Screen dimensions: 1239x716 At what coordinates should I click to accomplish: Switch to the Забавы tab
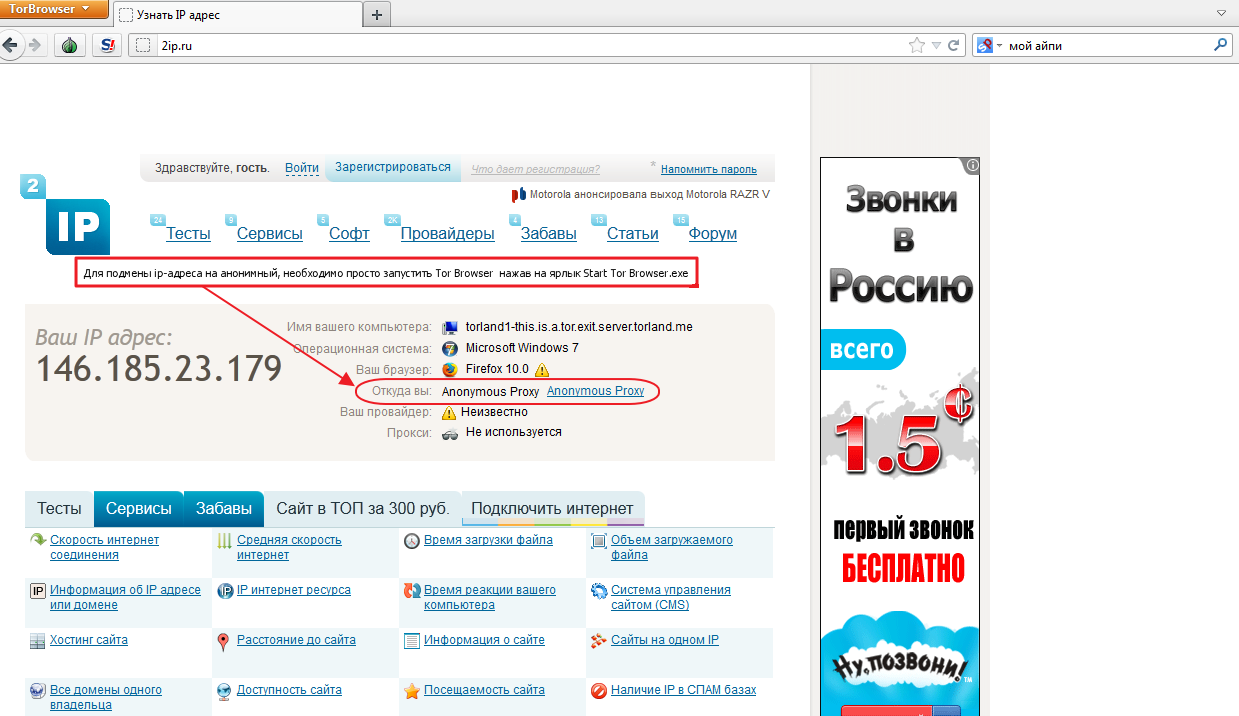[x=223, y=508]
